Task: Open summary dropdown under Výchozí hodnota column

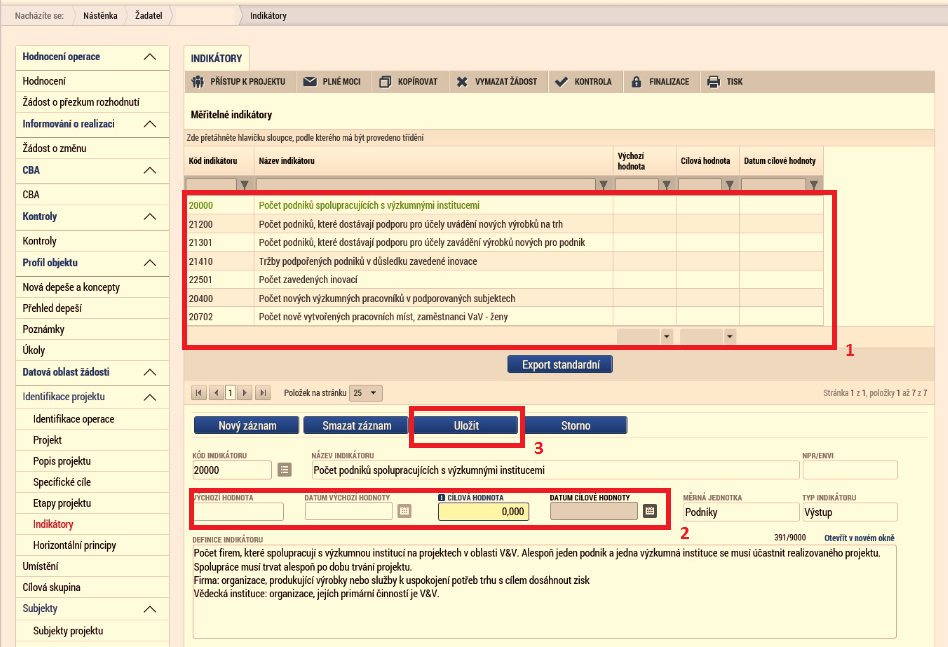Action: [666, 337]
